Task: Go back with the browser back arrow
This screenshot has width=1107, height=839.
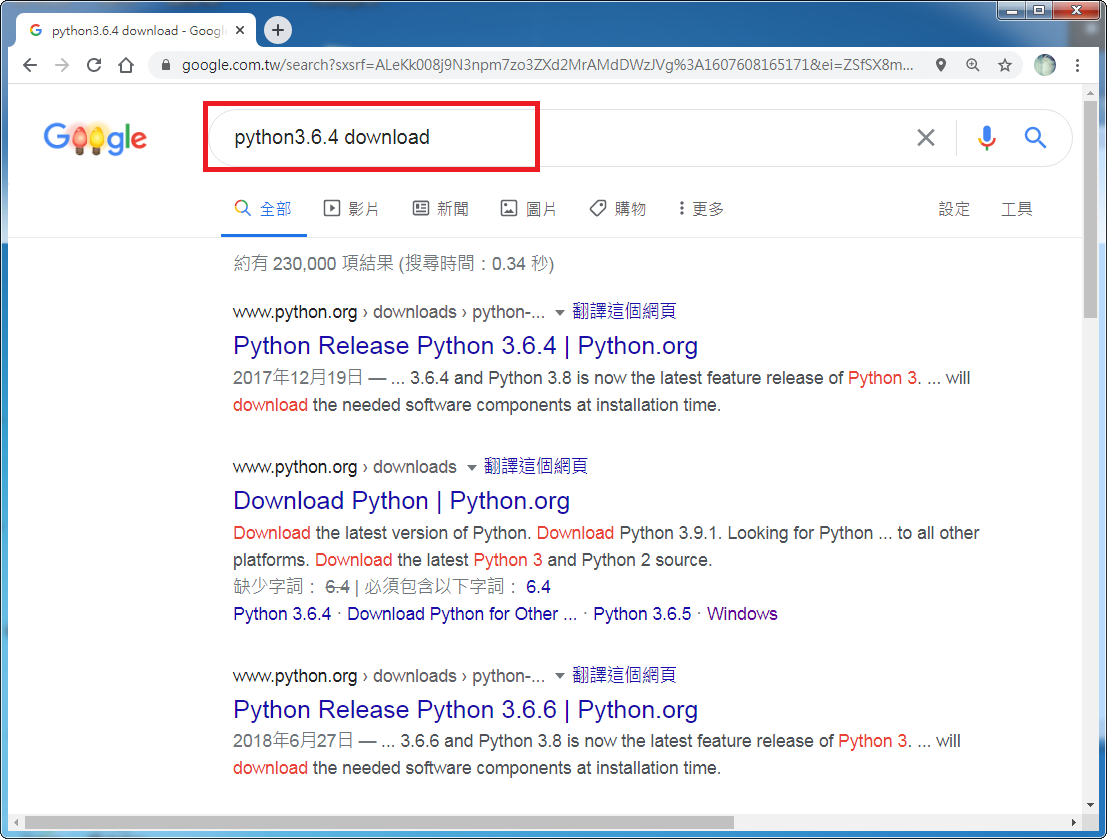Action: coord(30,66)
